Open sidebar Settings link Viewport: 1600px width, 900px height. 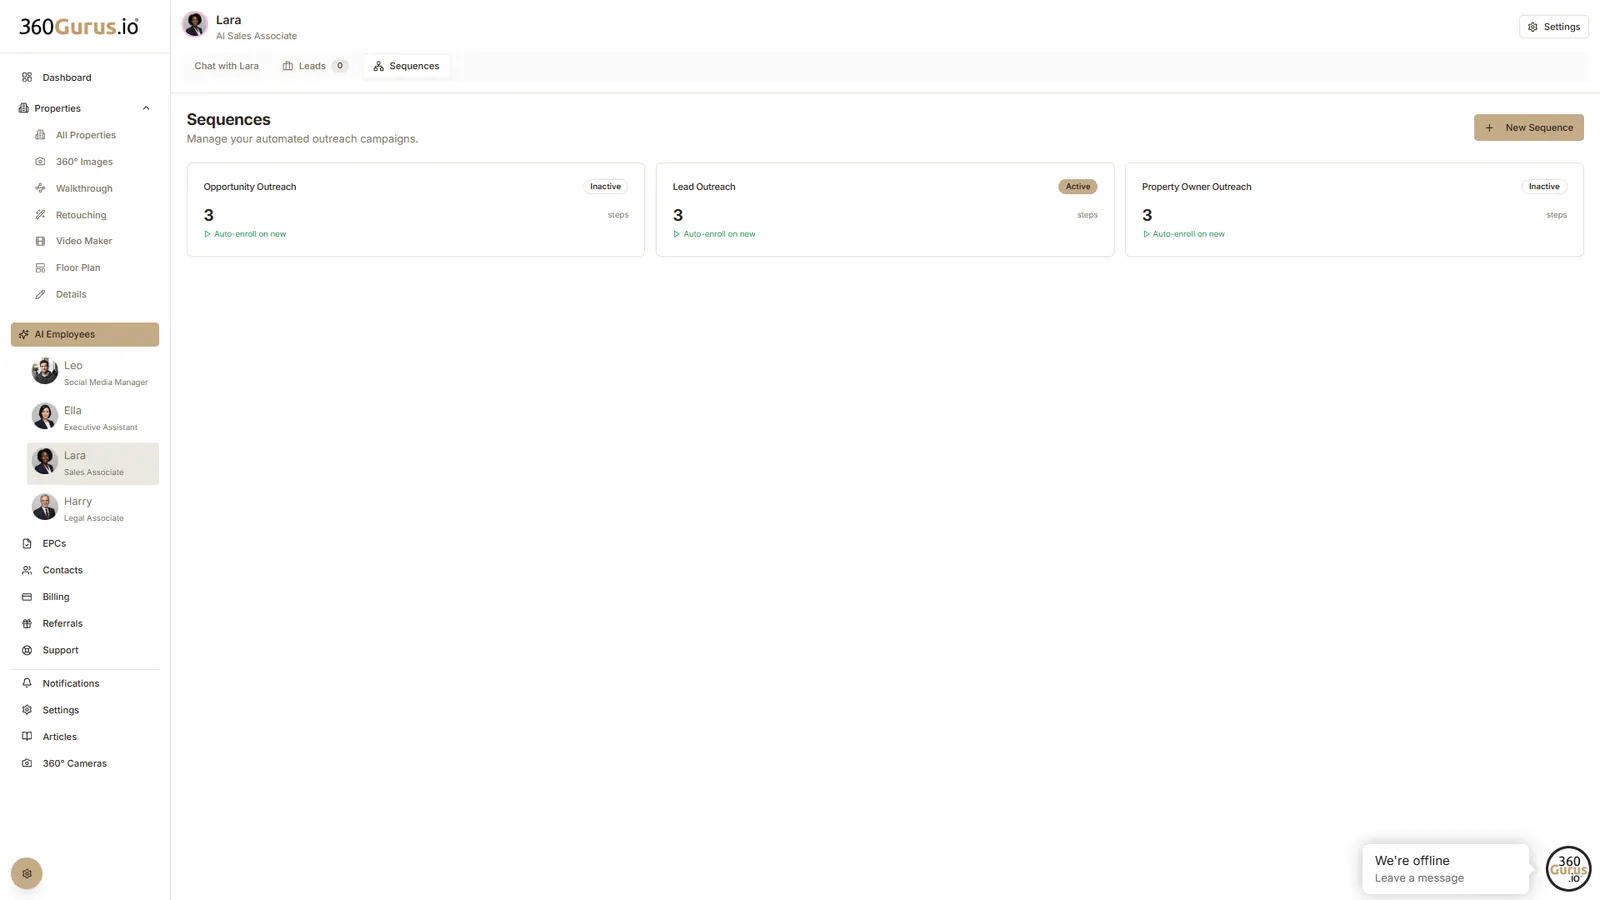click(x=61, y=710)
